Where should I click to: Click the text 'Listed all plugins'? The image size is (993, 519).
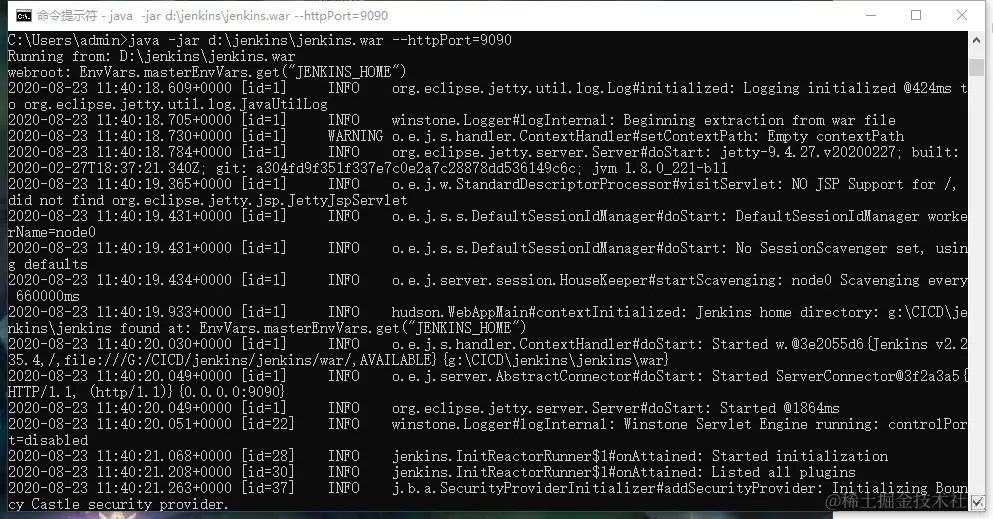pos(783,472)
